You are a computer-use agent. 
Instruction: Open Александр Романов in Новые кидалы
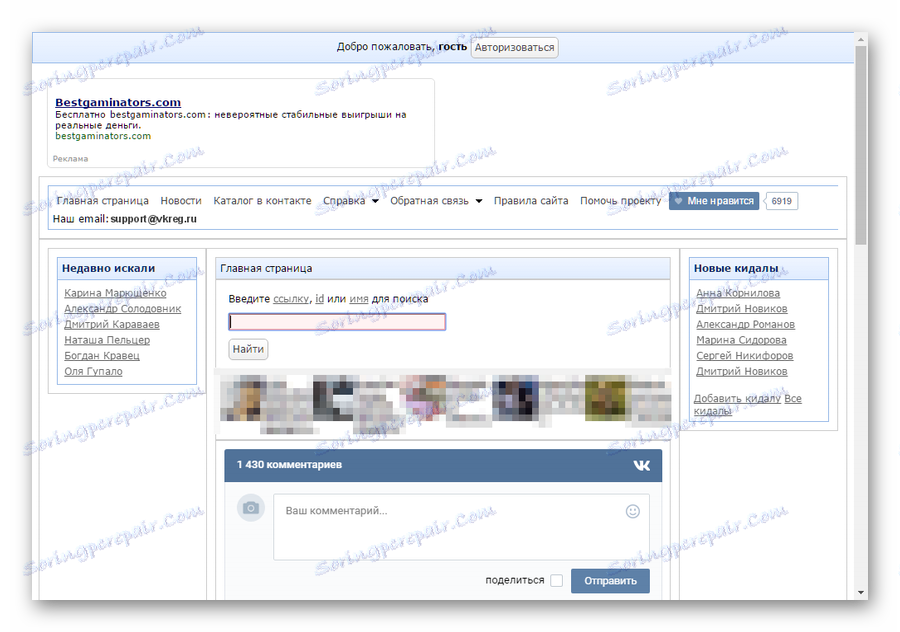tap(745, 324)
